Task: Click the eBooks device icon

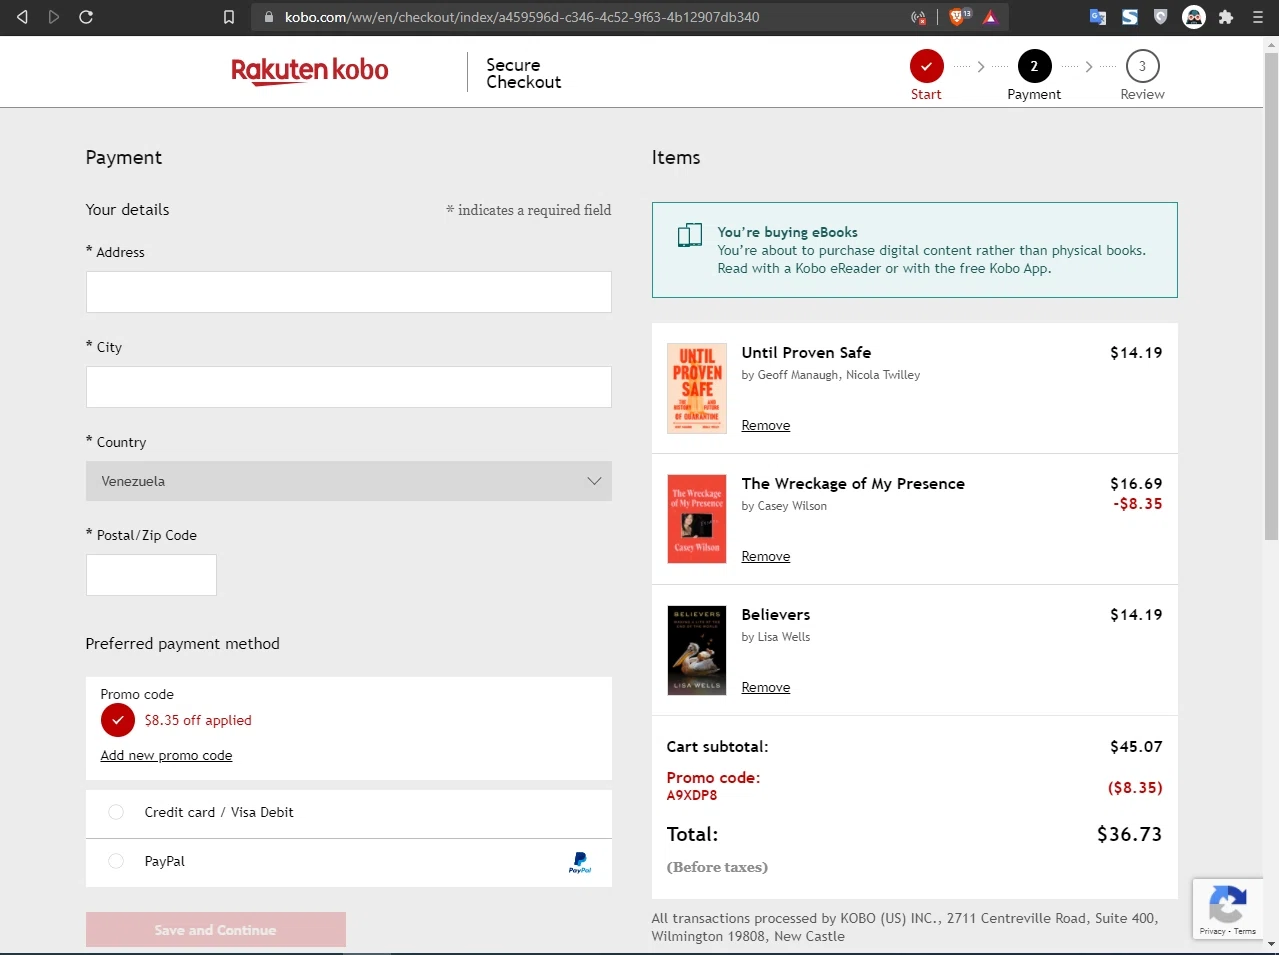Action: (690, 235)
